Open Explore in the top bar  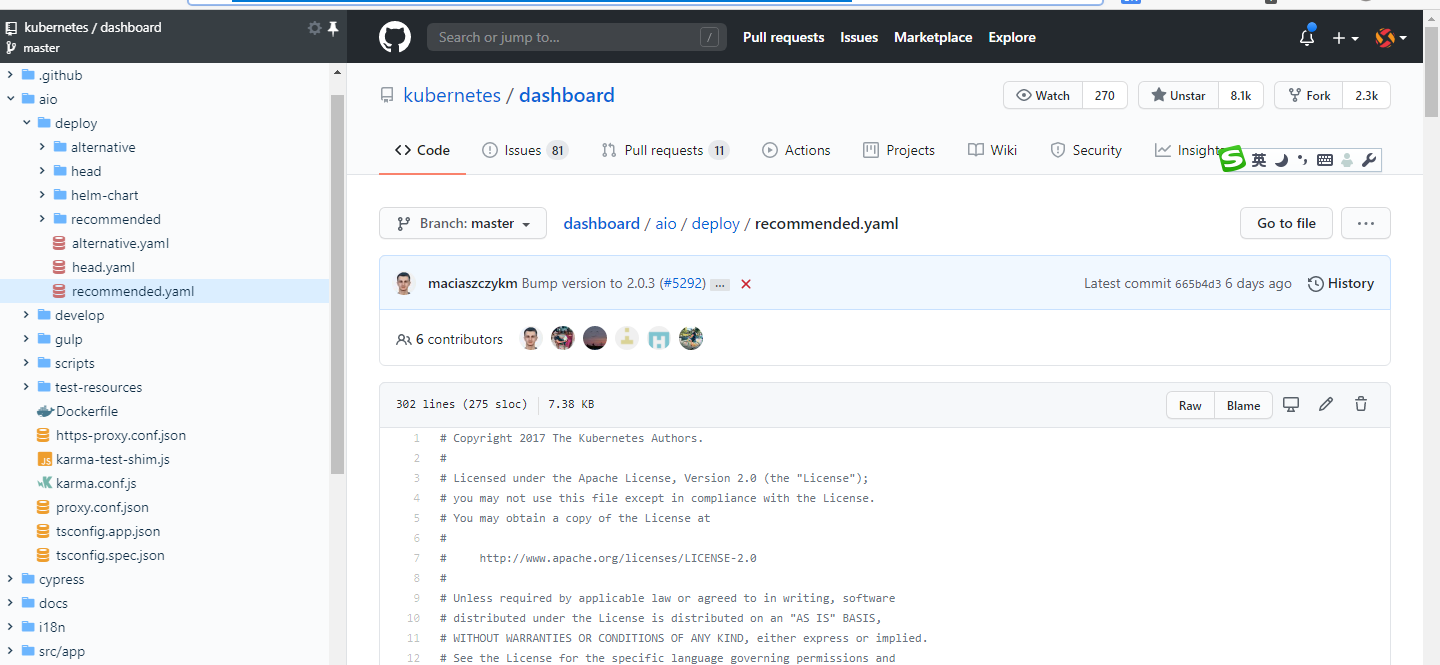point(1012,37)
